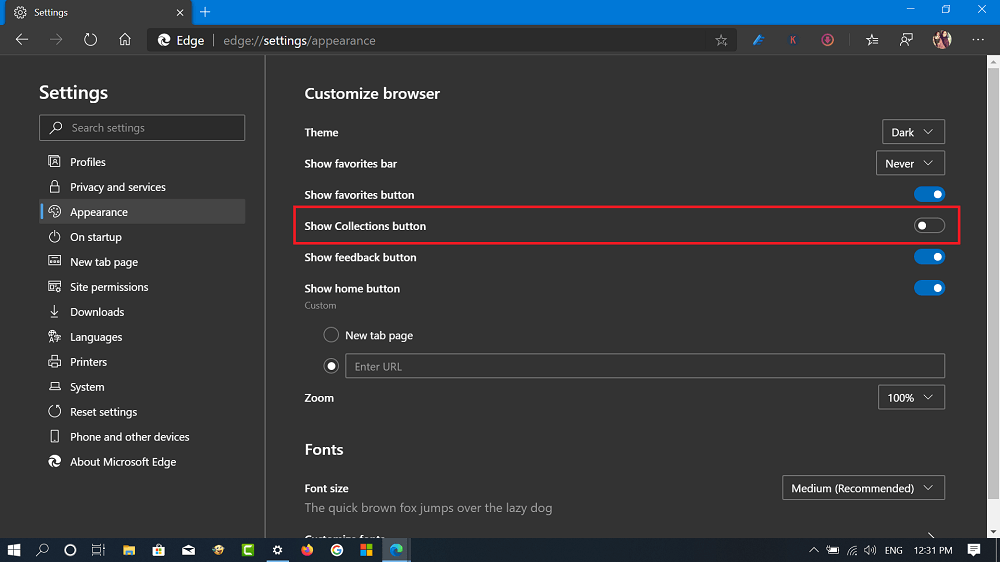
Task: Open the home page via the house icon
Action: tap(125, 40)
